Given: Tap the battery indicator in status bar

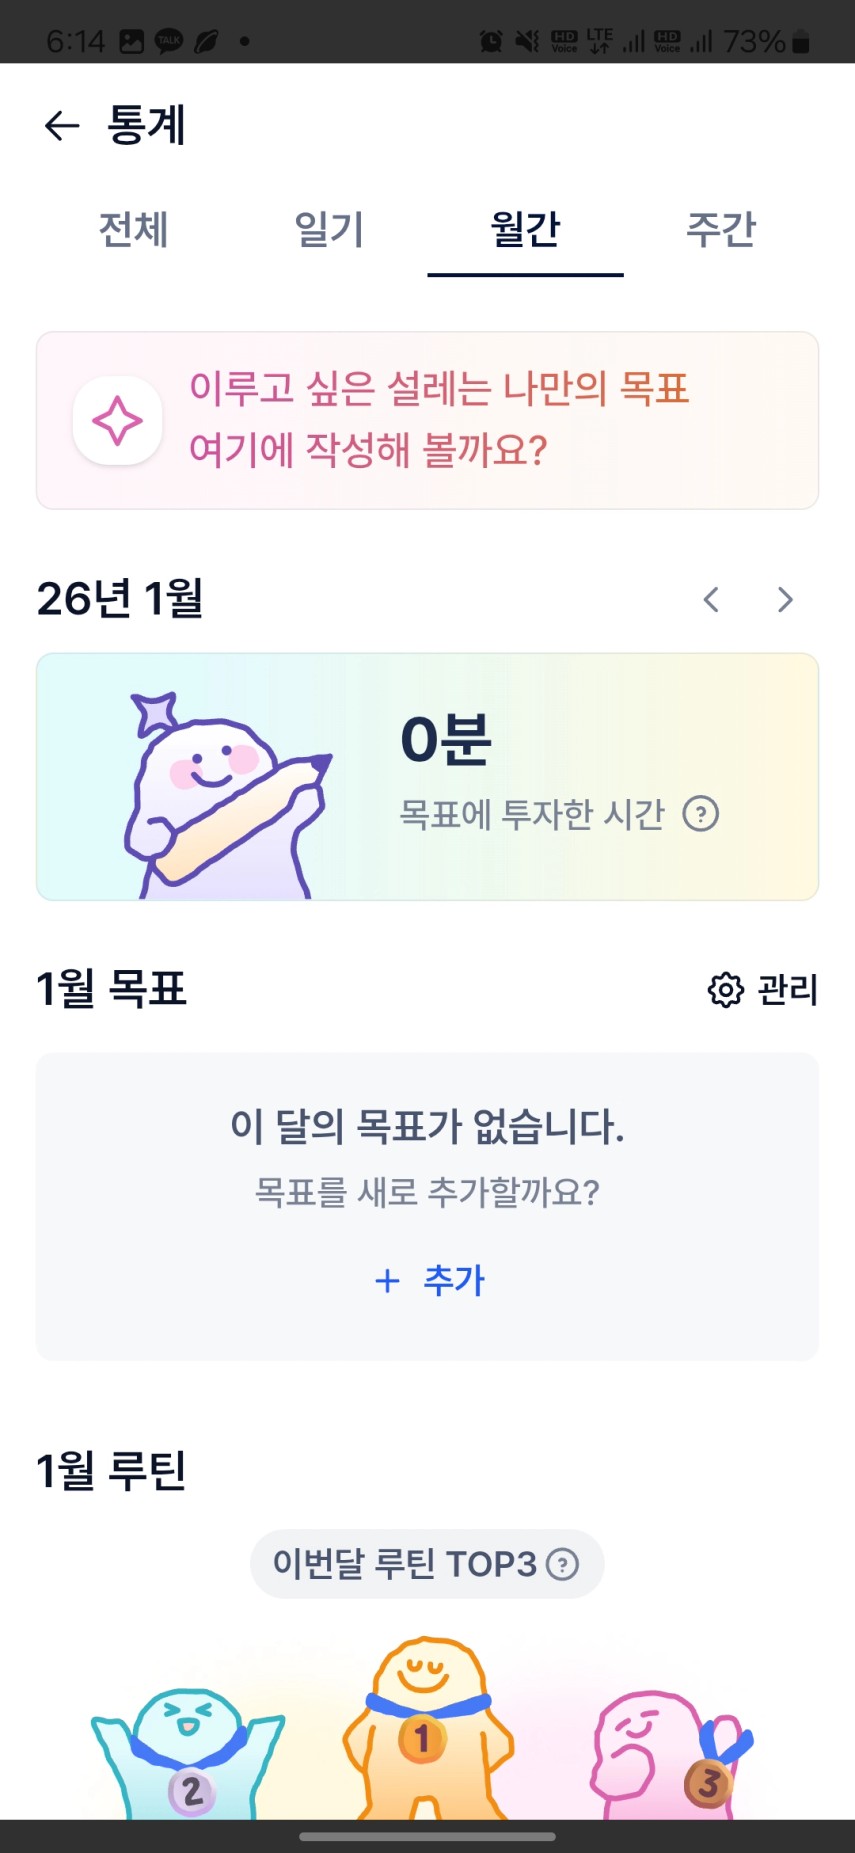Looking at the screenshot, I should click(x=800, y=42).
